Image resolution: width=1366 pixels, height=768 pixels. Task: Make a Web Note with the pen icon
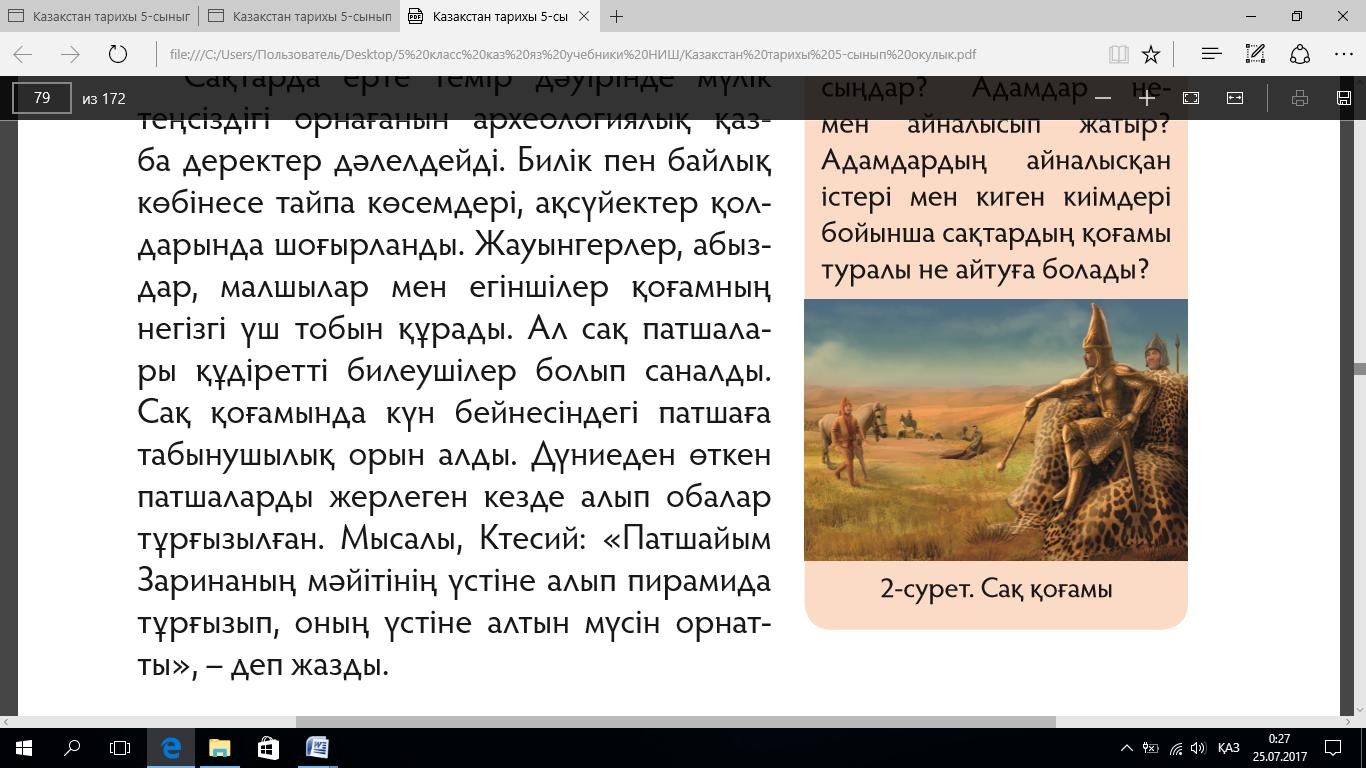tap(1256, 54)
